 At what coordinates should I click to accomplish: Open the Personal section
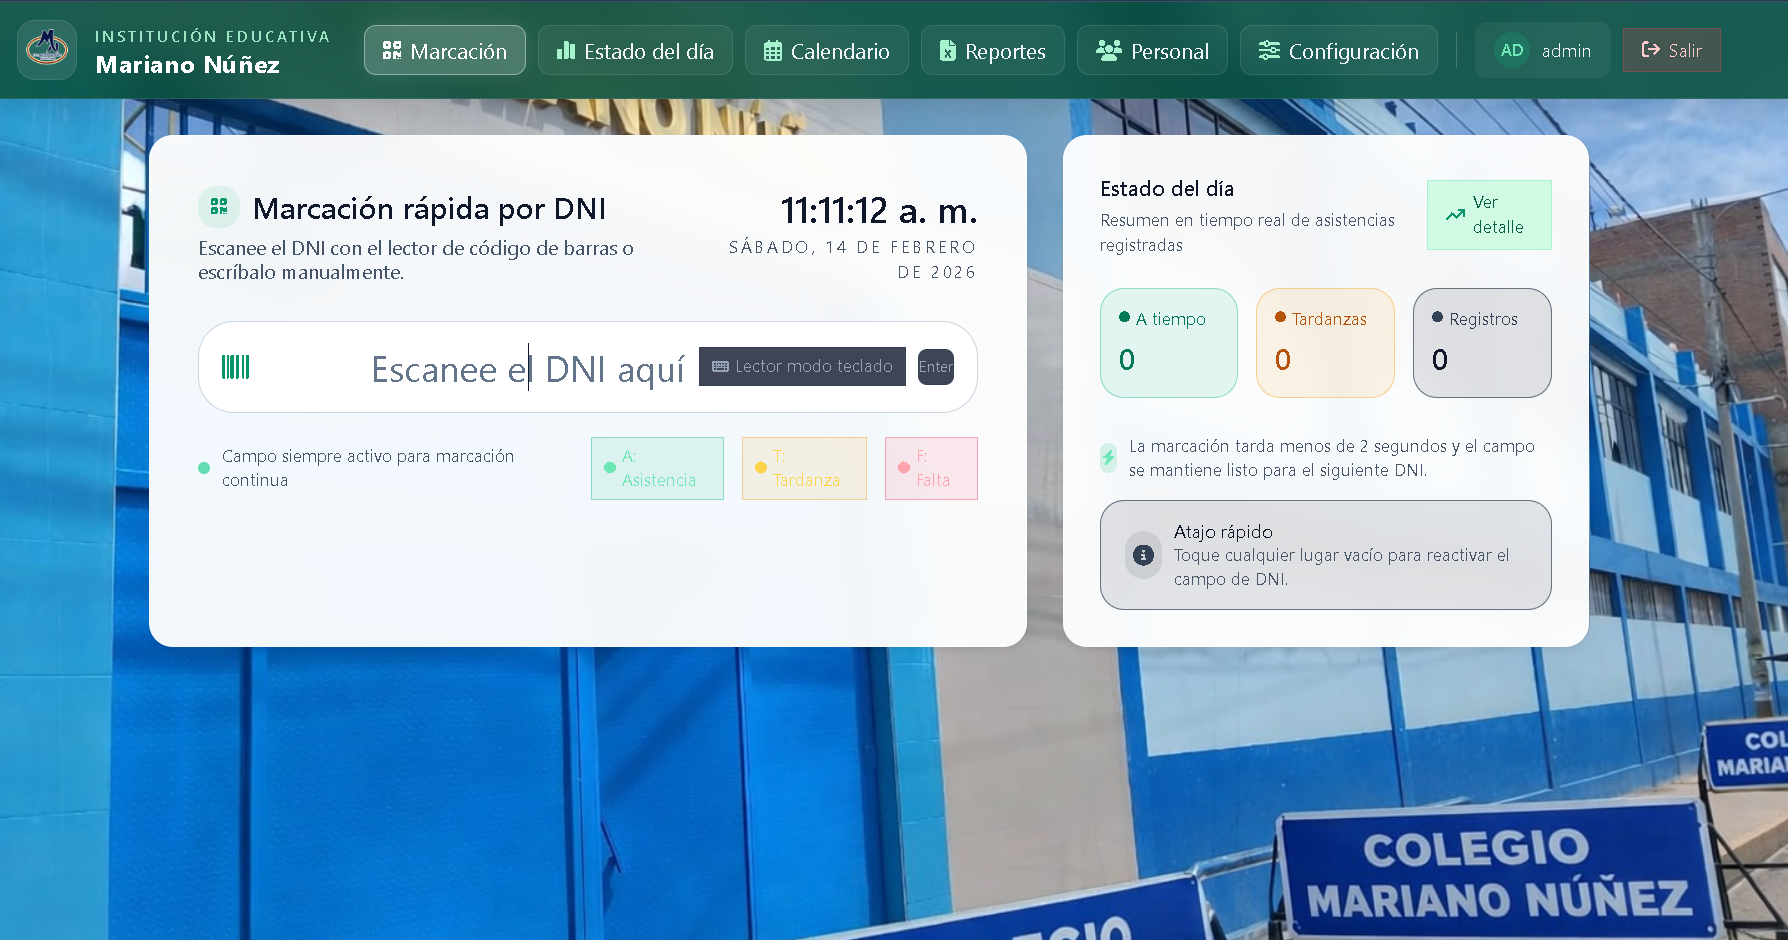pyautogui.click(x=1152, y=51)
